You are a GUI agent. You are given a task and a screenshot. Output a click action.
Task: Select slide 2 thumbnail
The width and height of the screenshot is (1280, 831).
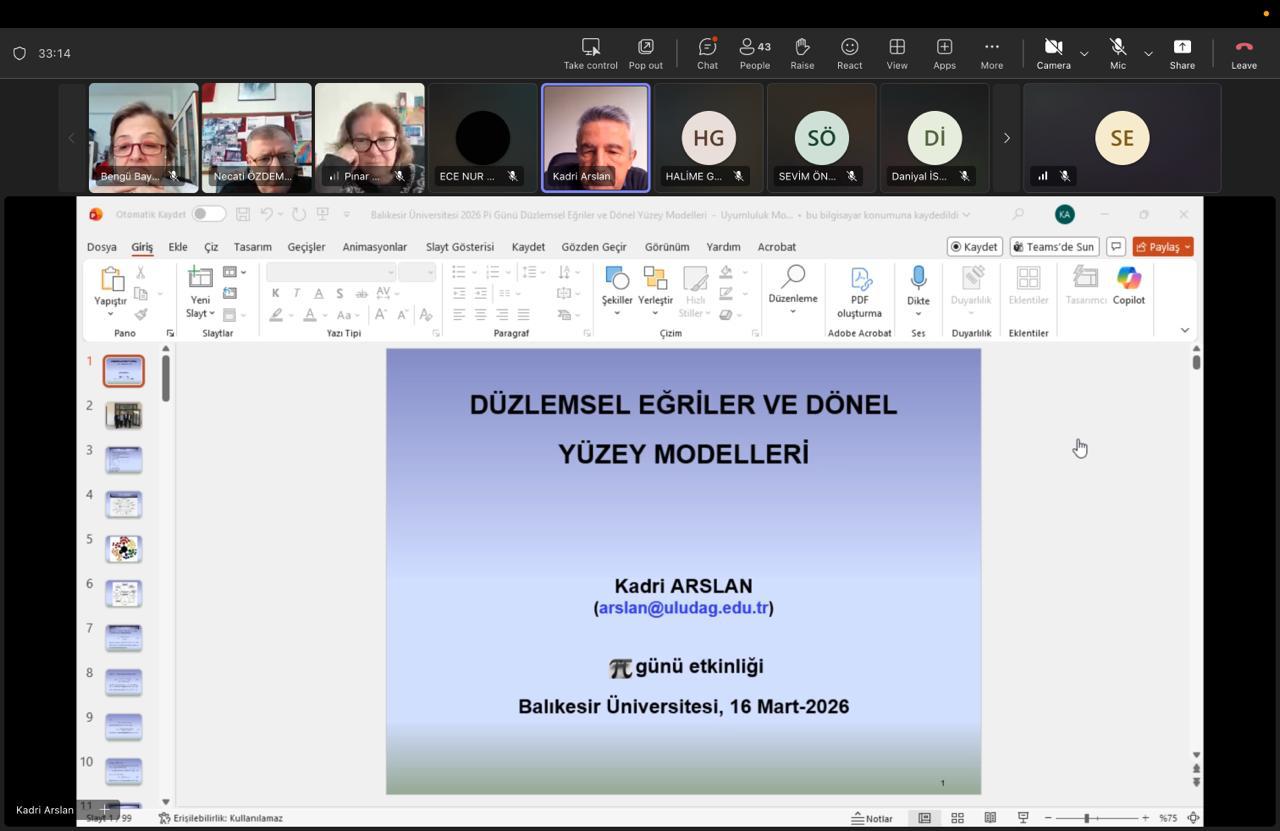tap(124, 415)
